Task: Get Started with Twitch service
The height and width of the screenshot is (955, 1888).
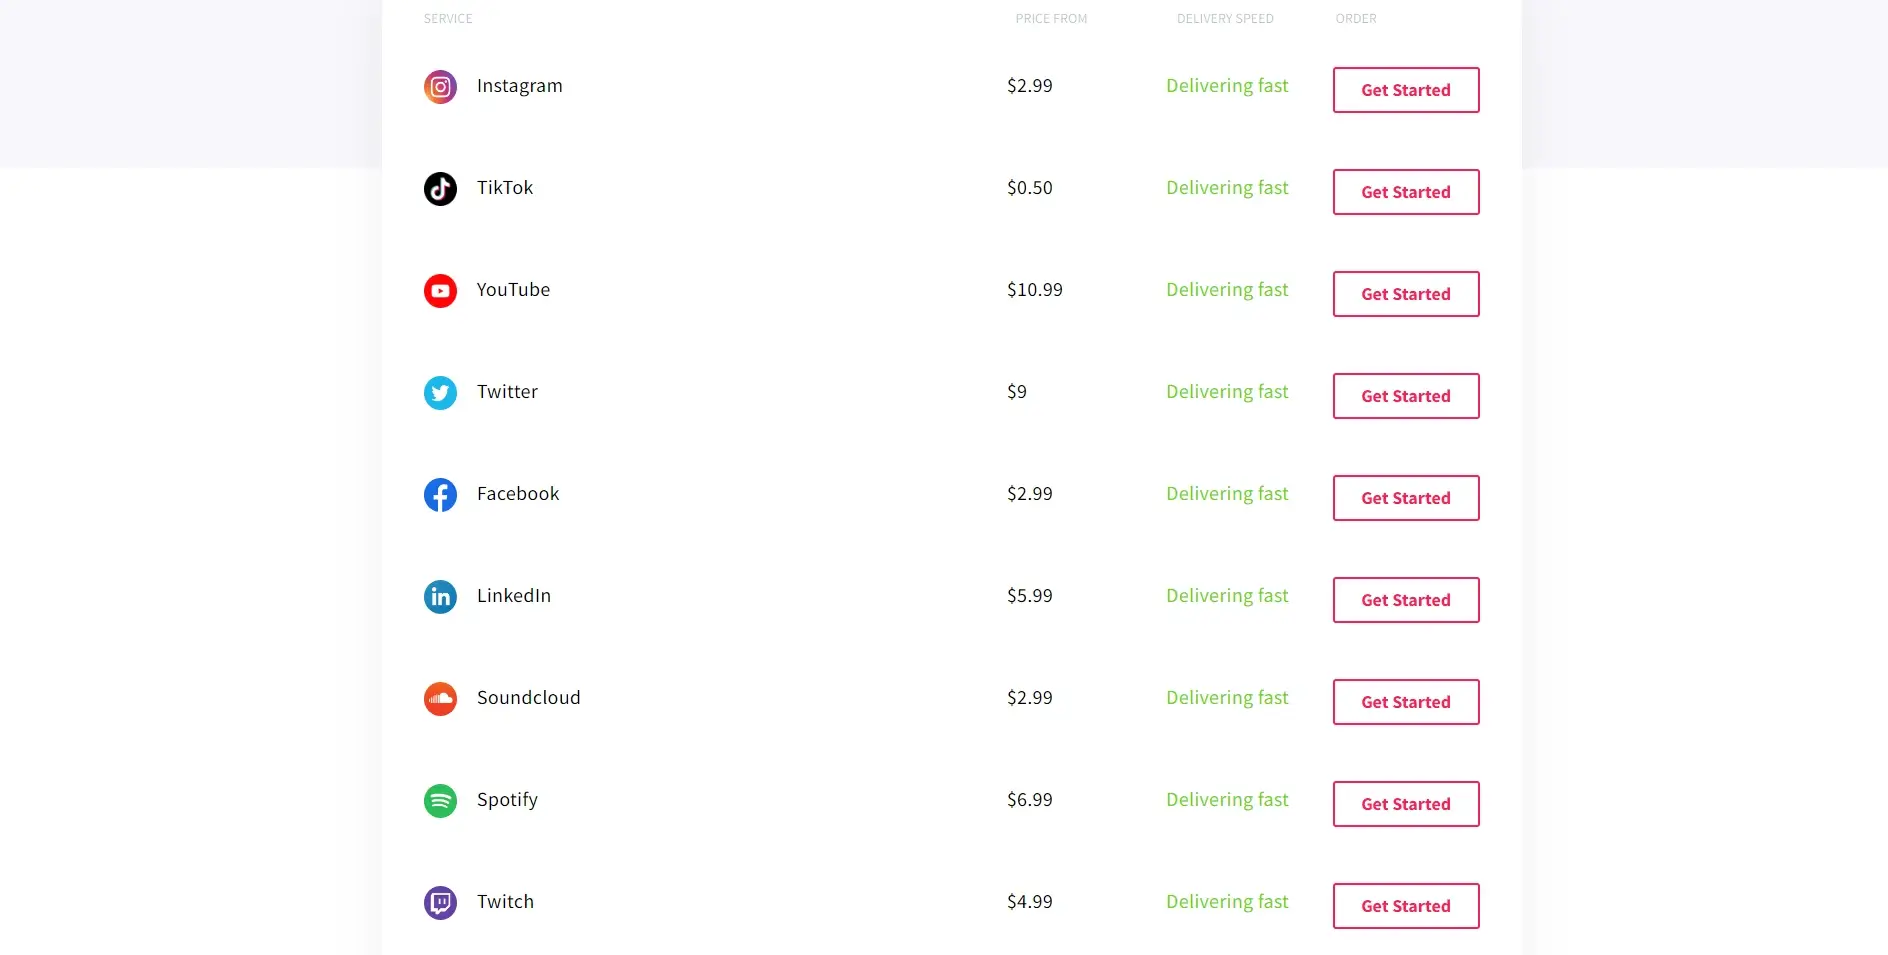Action: click(x=1406, y=906)
